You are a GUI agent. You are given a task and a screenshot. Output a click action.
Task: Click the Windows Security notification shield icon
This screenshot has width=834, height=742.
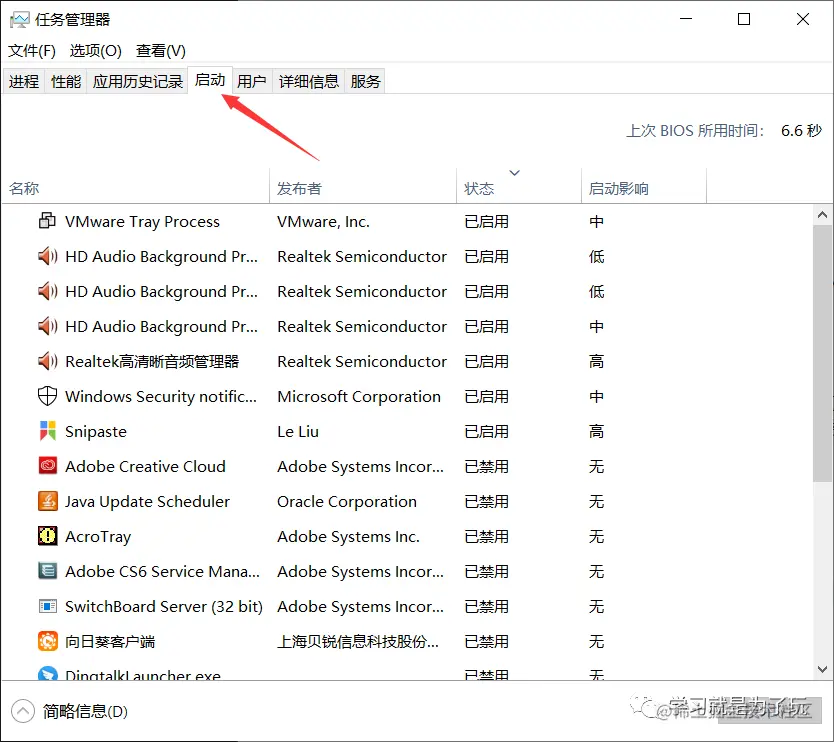point(47,396)
